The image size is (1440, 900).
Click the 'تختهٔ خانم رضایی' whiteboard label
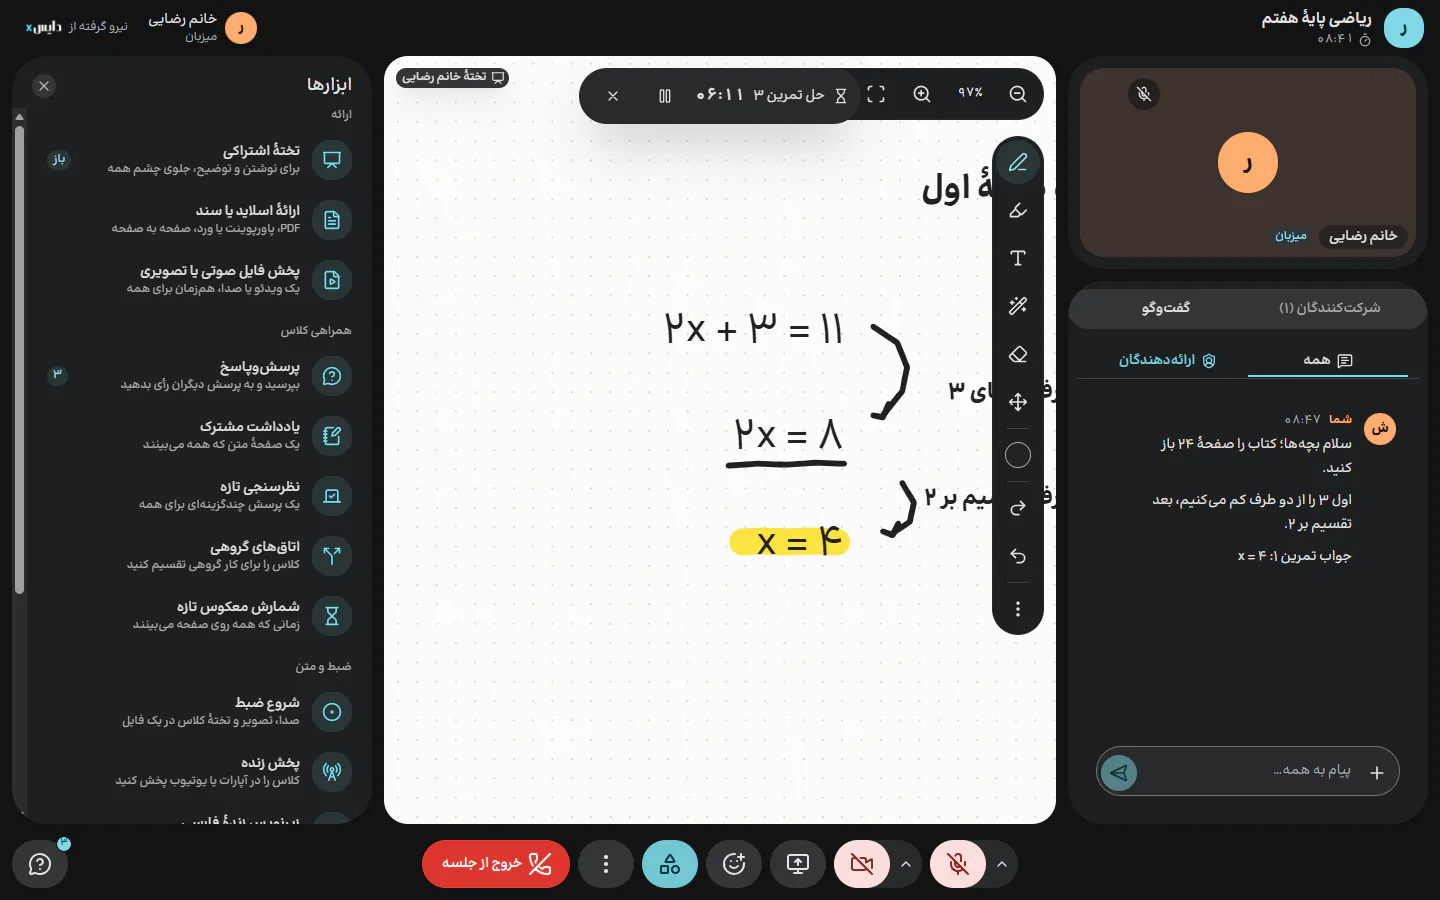(x=453, y=77)
